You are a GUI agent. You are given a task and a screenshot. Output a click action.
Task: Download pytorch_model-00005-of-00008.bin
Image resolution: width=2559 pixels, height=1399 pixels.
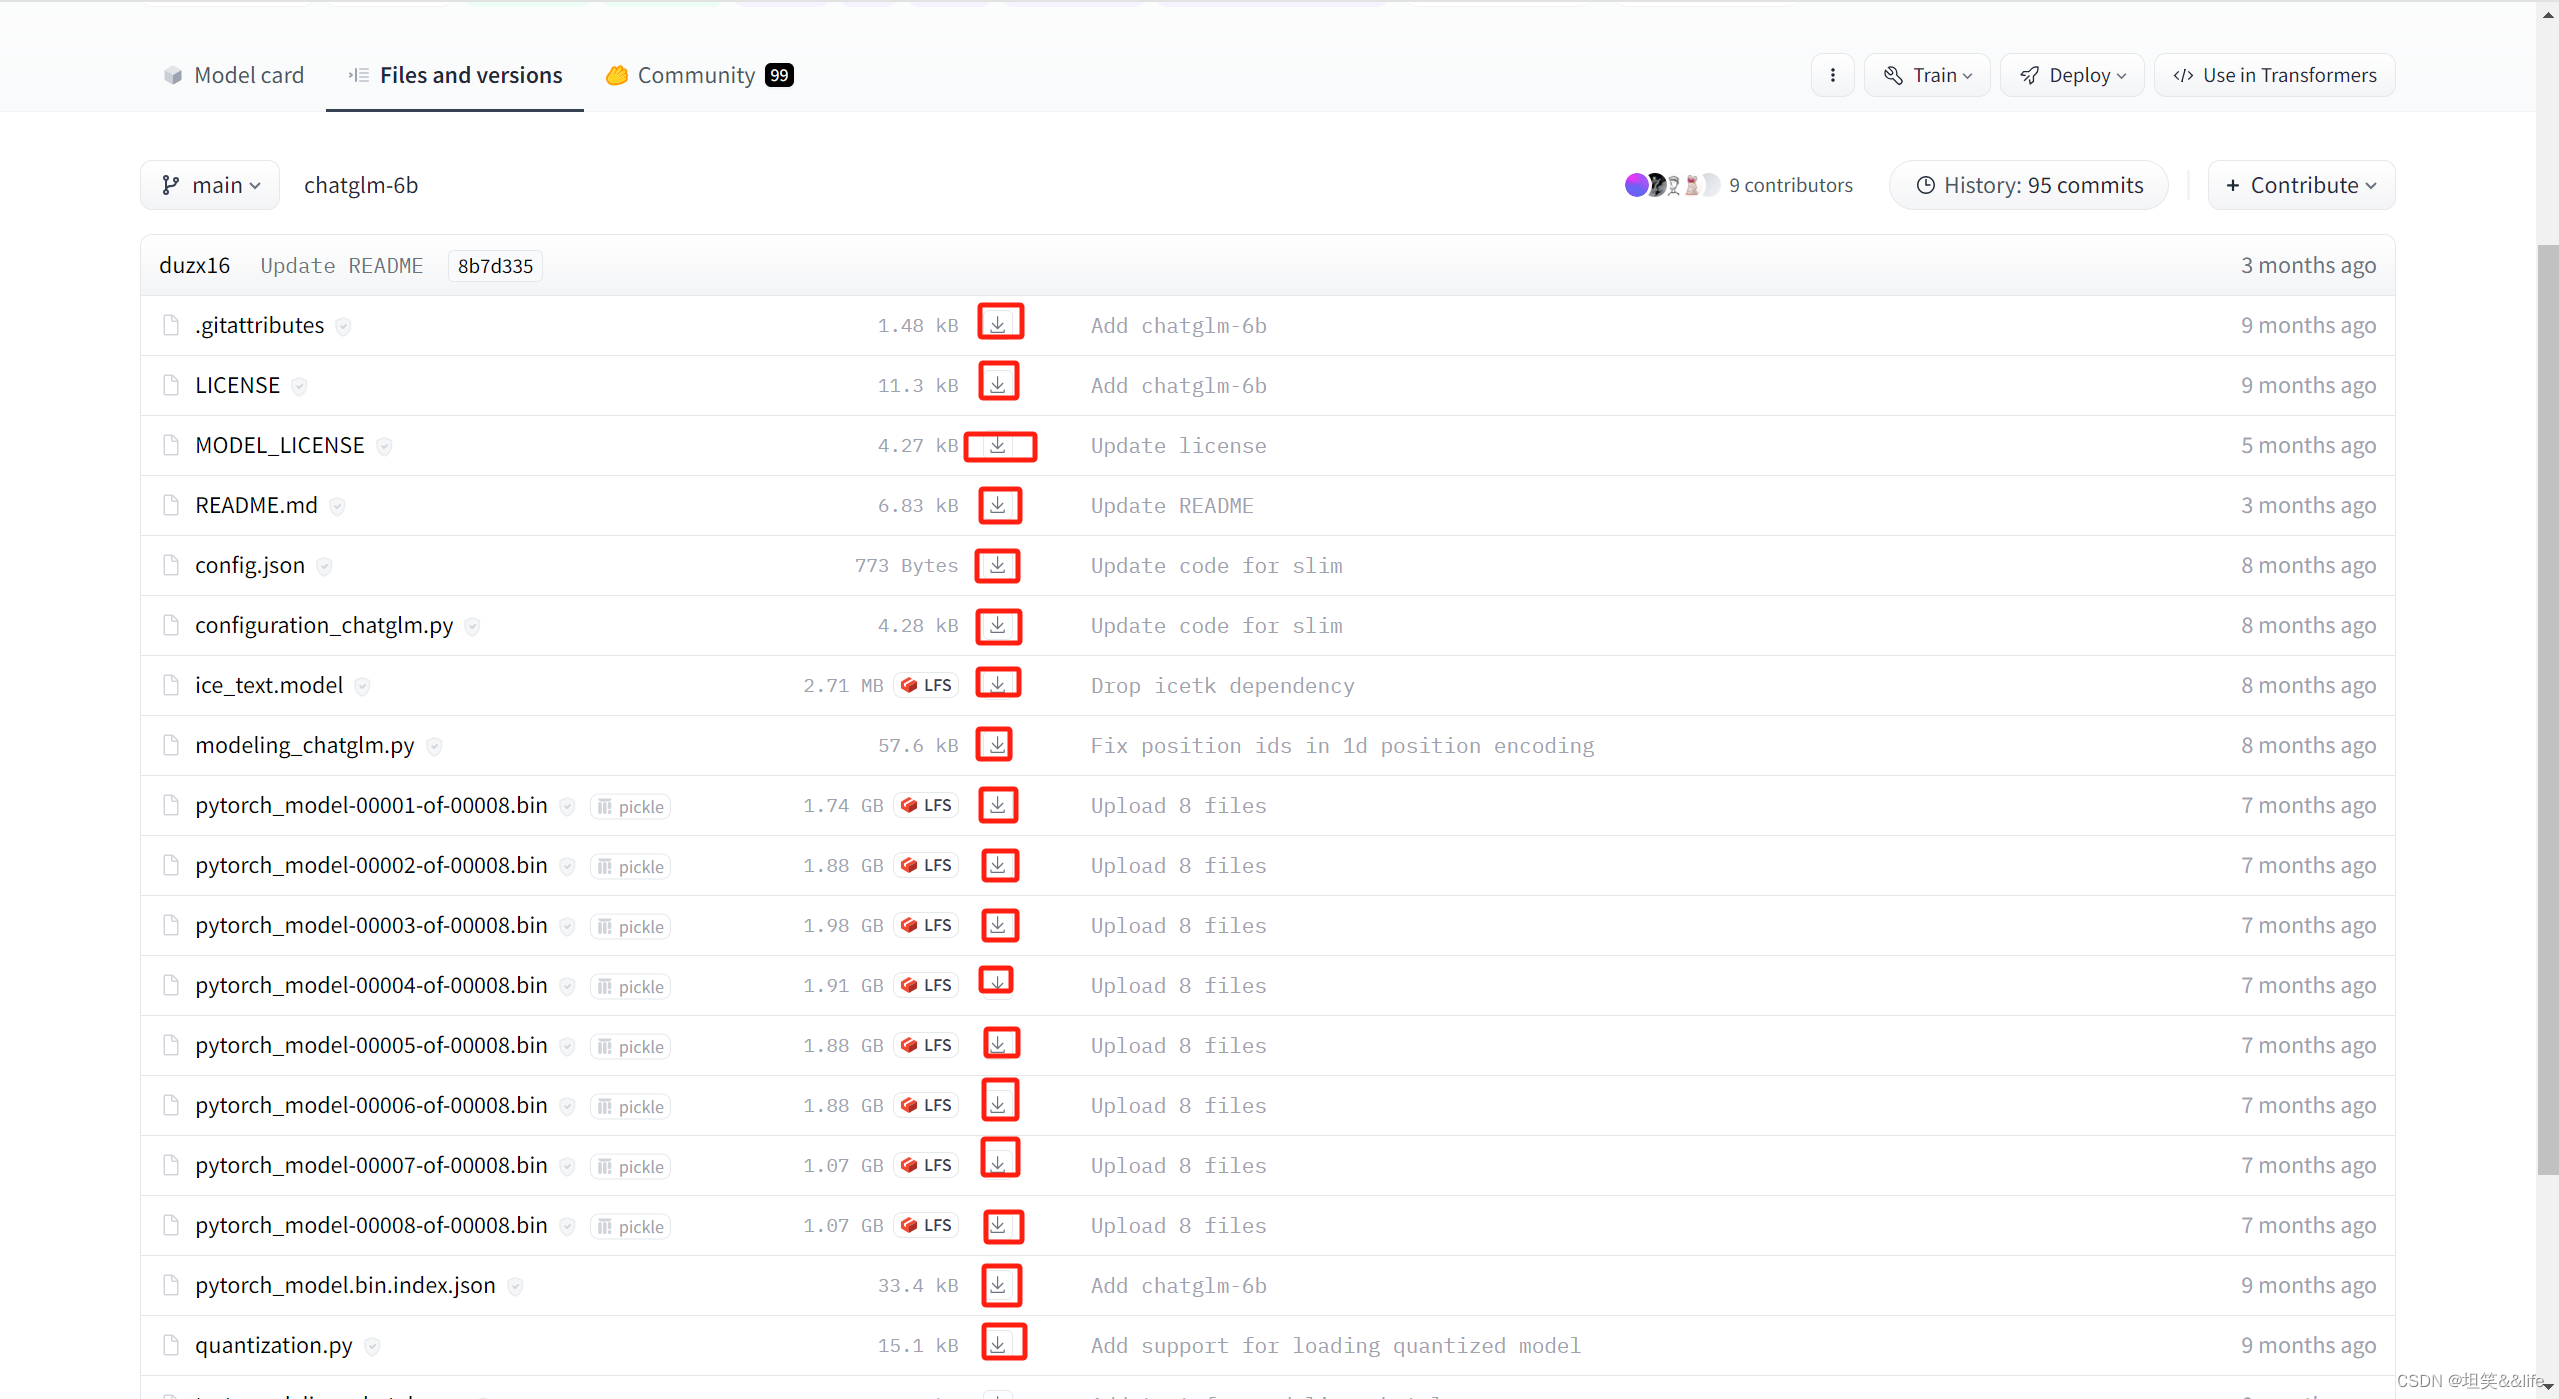point(998,1044)
